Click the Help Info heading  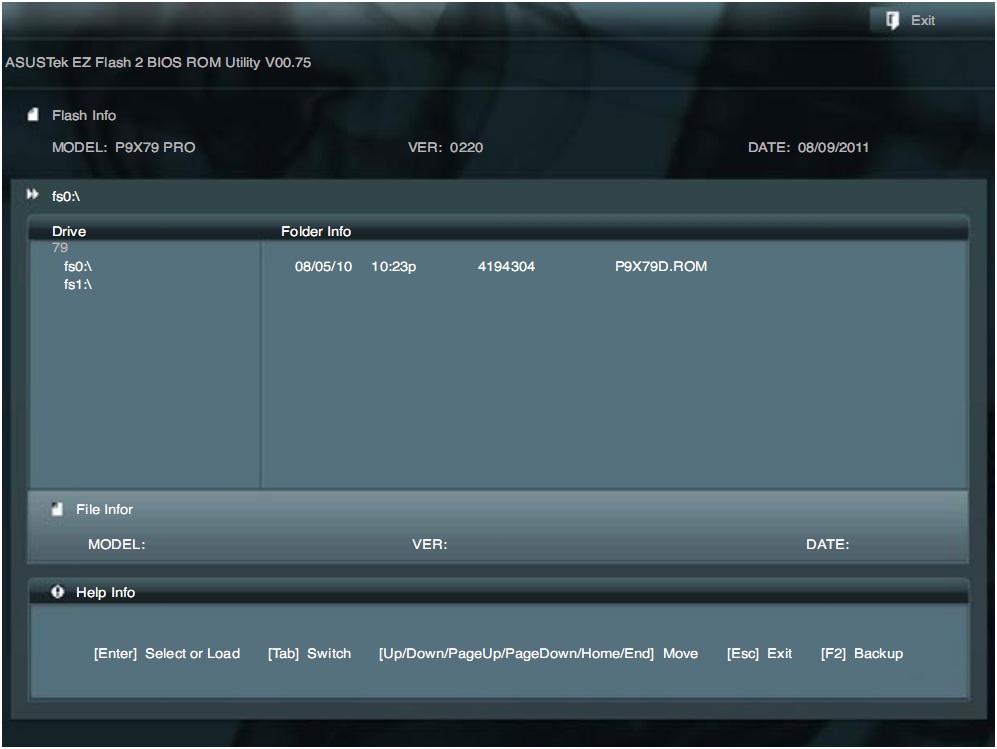(106, 593)
